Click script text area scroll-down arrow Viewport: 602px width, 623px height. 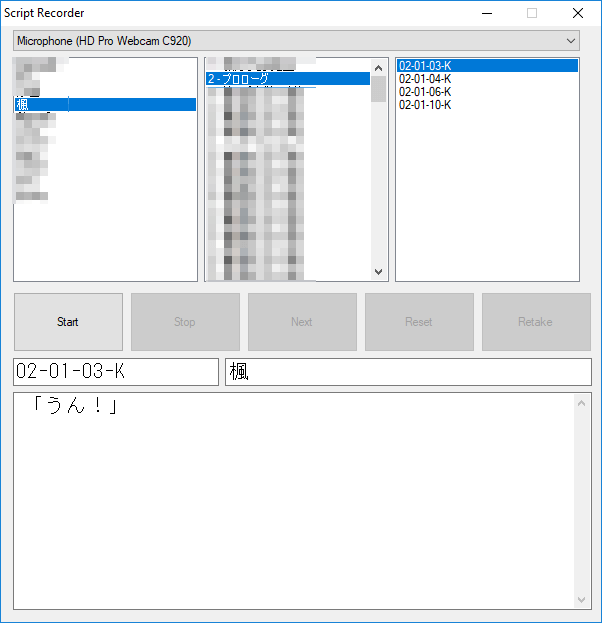point(583,600)
